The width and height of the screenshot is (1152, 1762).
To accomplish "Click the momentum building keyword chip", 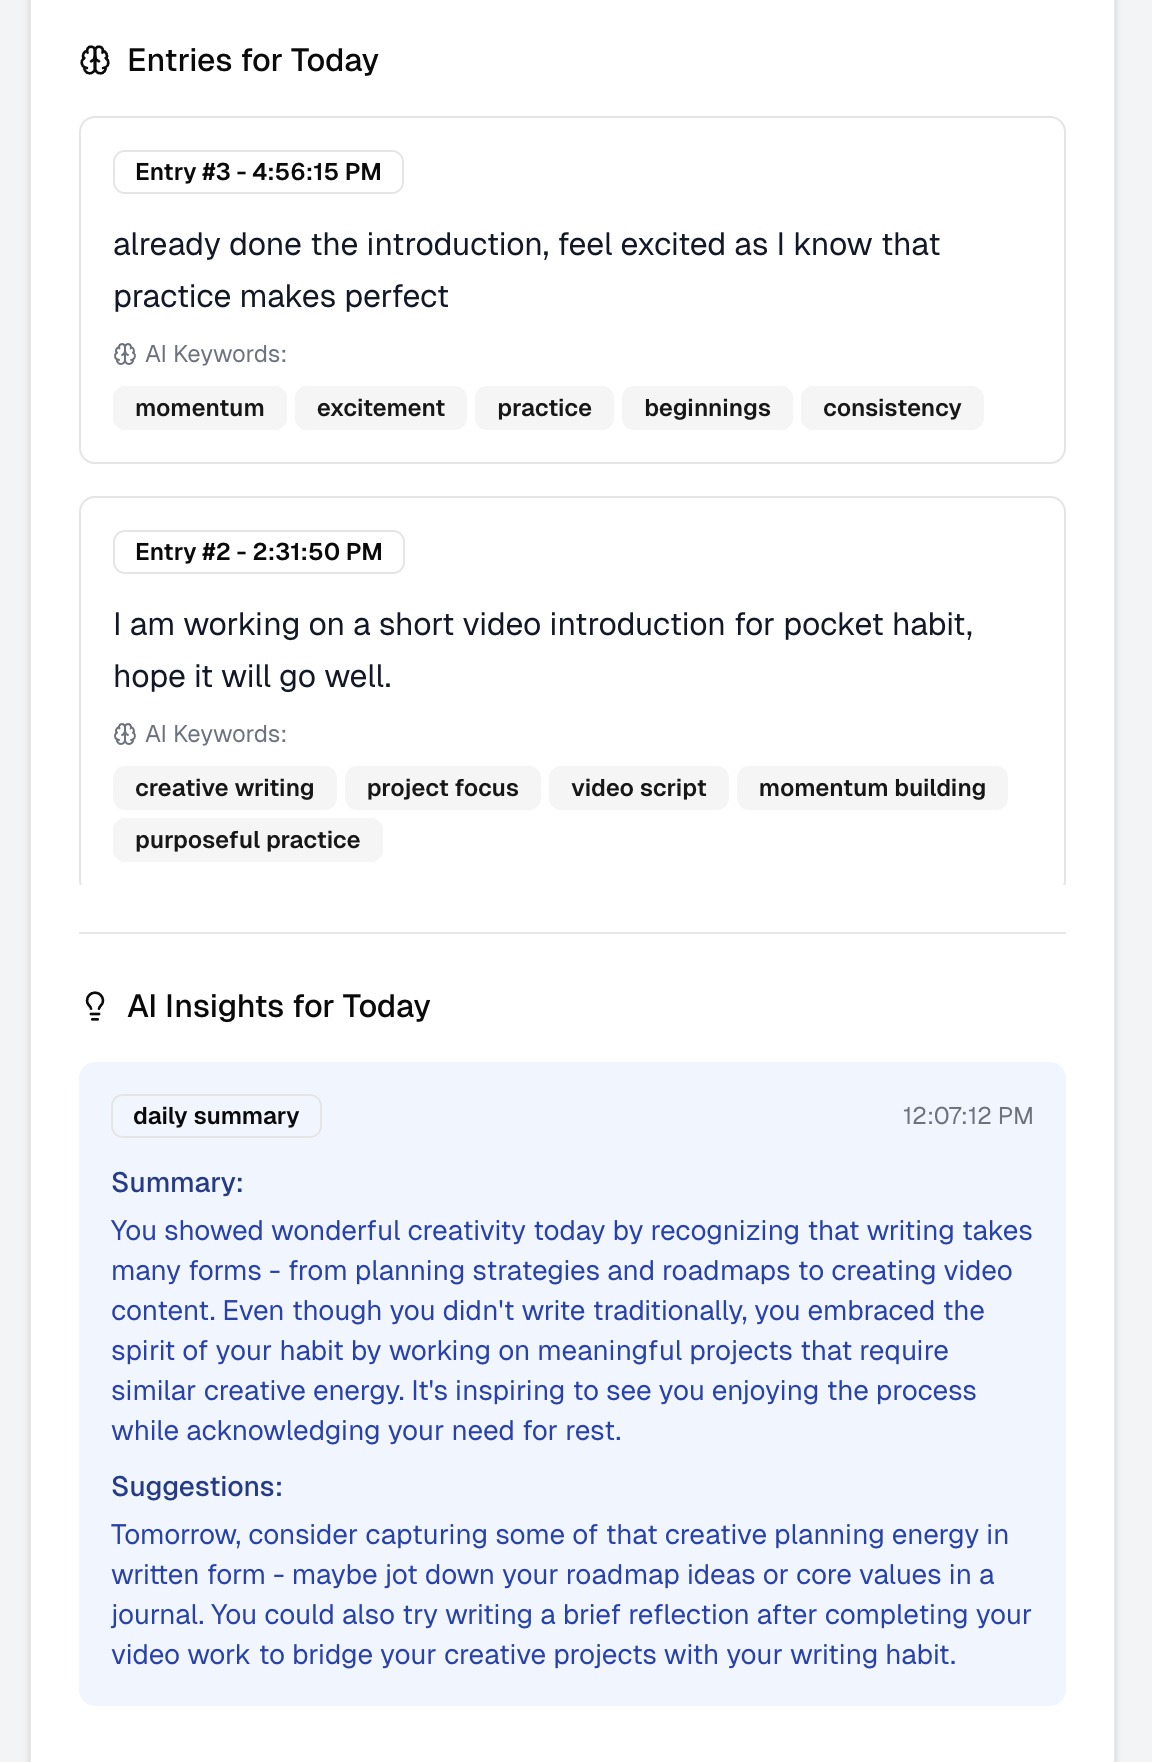I will coord(872,788).
